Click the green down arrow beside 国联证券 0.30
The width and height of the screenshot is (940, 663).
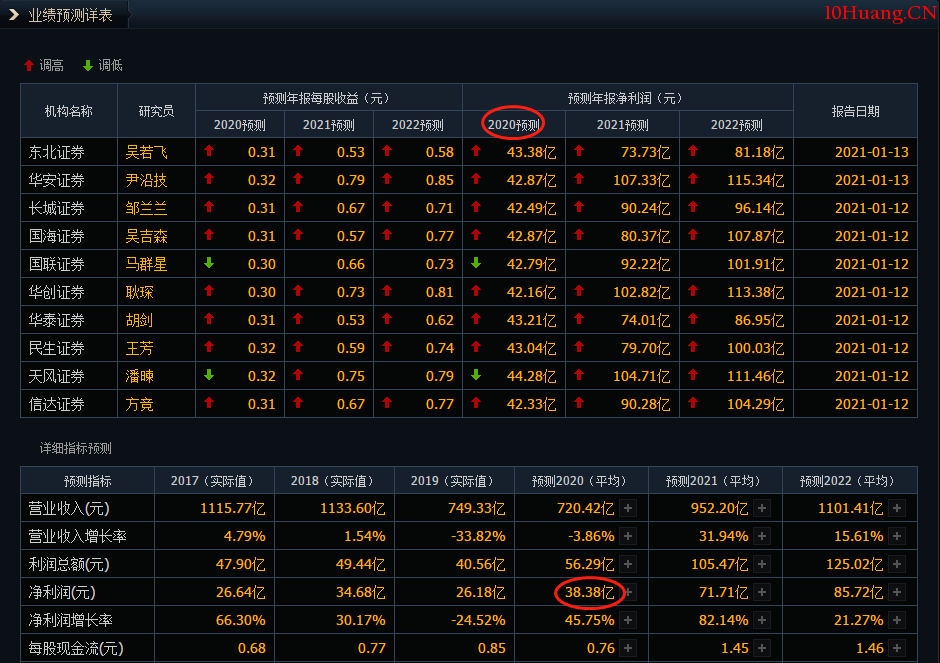tap(209, 263)
